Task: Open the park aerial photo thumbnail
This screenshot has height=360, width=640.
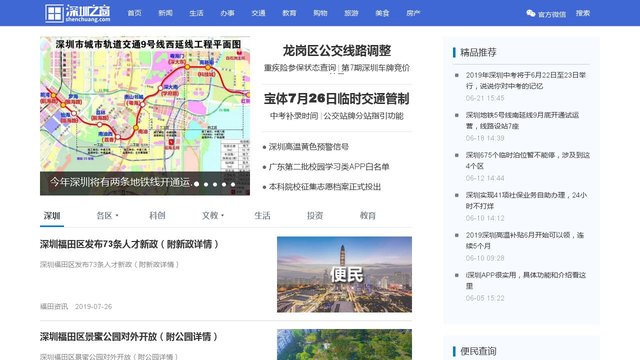Action: tap(344, 344)
